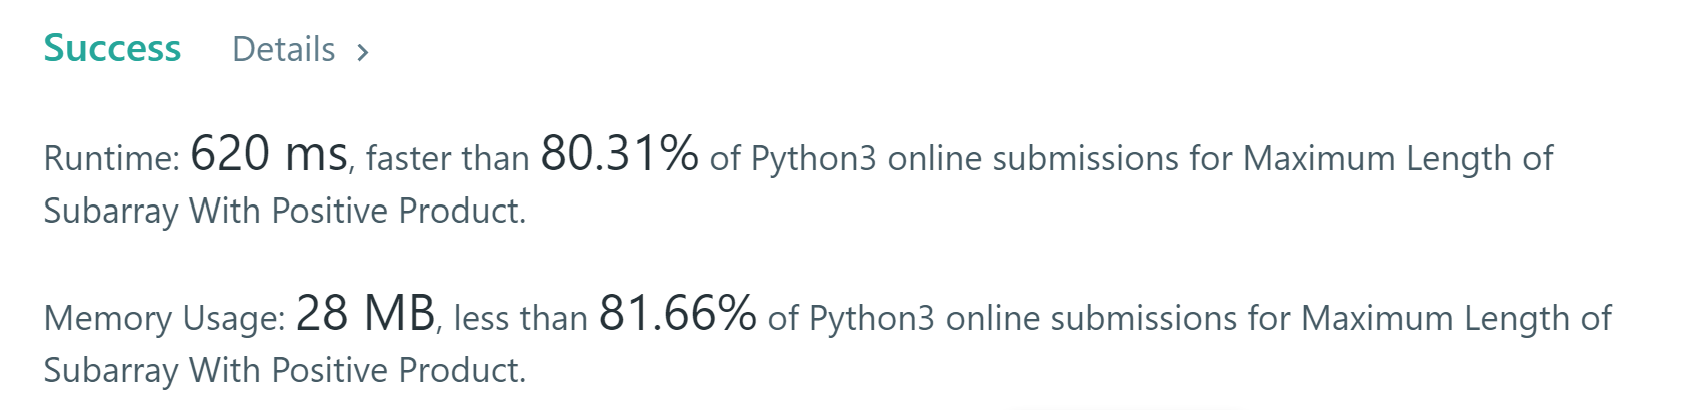Click Python3 in the runtime sentence
The height and width of the screenshot is (410, 1682).
pos(813,158)
